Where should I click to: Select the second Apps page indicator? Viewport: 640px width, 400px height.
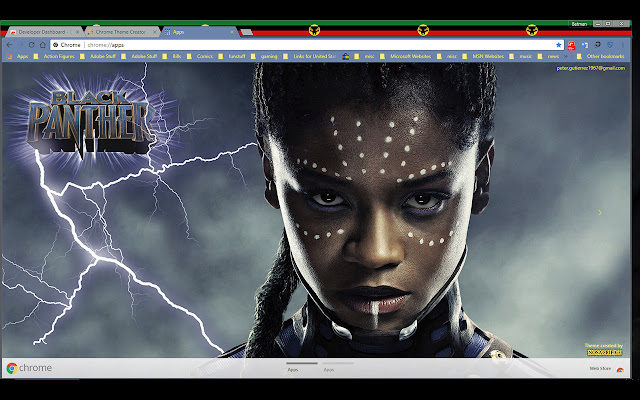[x=338, y=366]
